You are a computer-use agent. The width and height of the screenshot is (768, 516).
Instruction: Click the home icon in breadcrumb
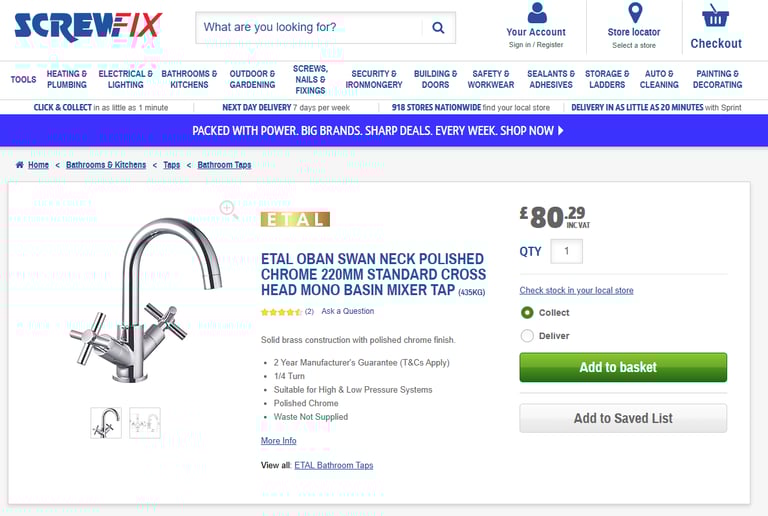(x=20, y=165)
